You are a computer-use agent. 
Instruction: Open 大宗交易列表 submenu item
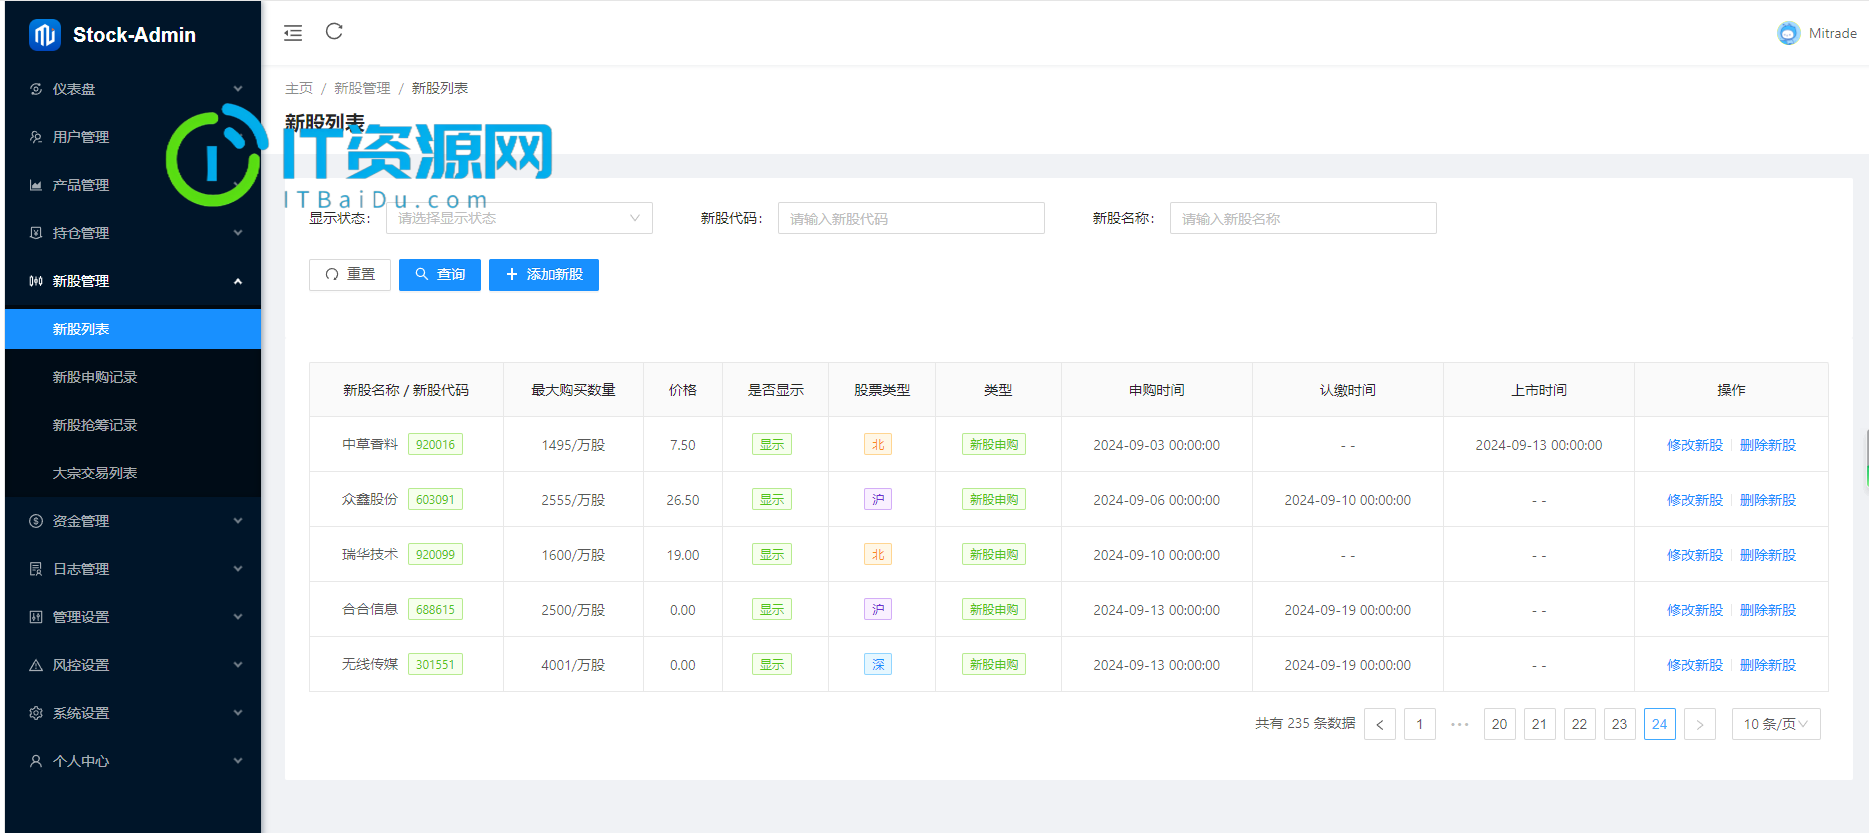click(x=133, y=473)
